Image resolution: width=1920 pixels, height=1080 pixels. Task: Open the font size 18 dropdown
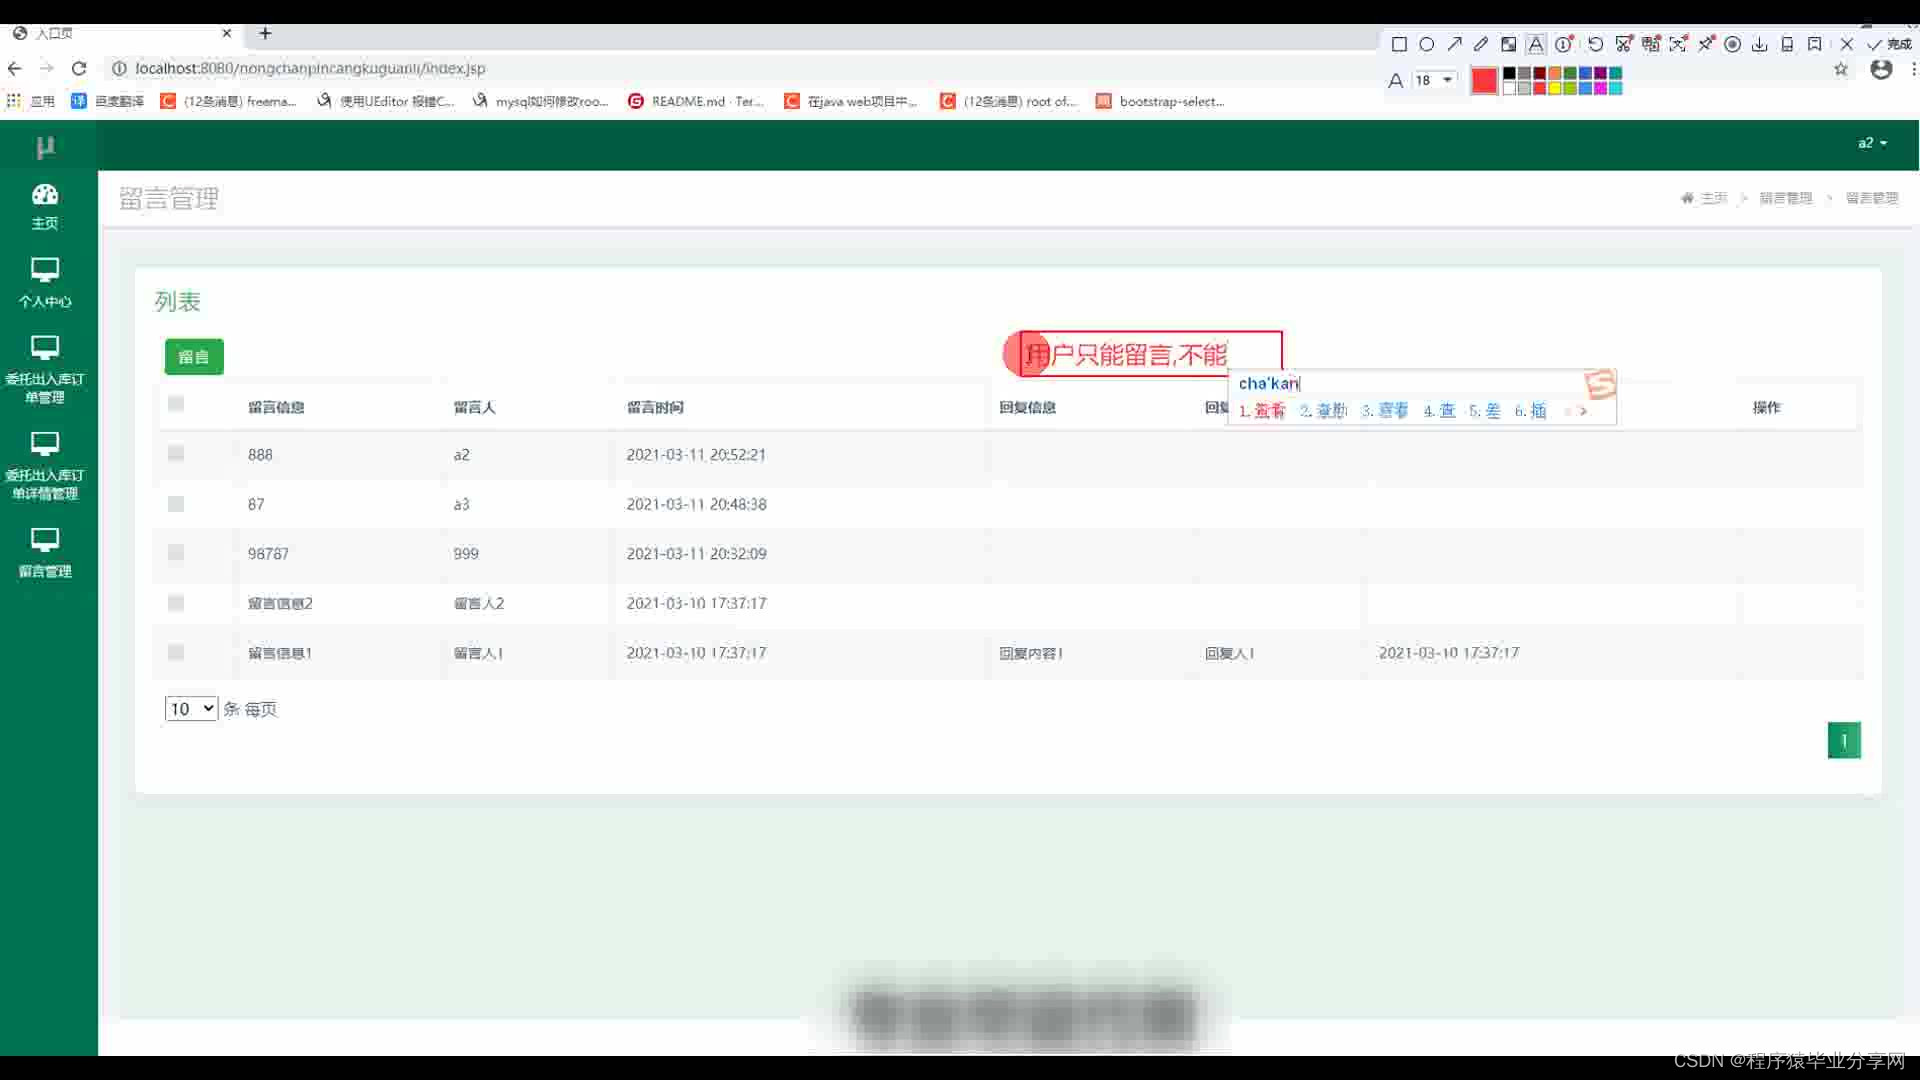click(x=1435, y=80)
